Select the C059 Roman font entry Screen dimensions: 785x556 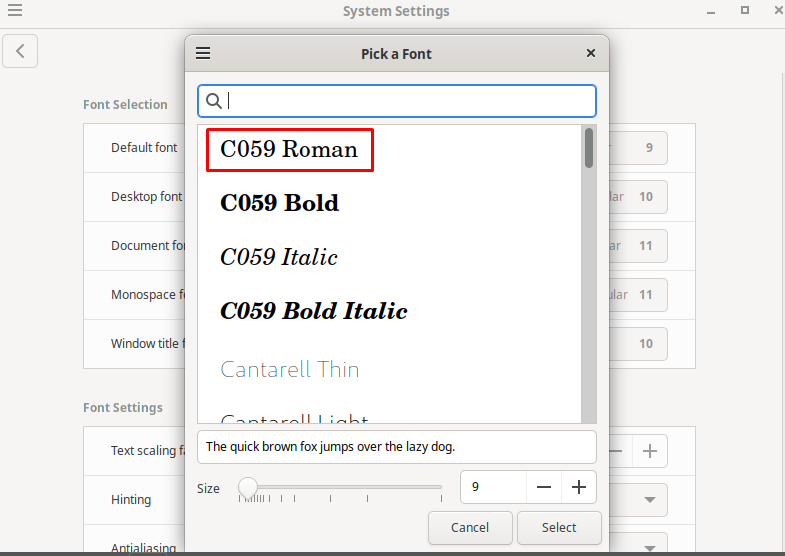289,150
